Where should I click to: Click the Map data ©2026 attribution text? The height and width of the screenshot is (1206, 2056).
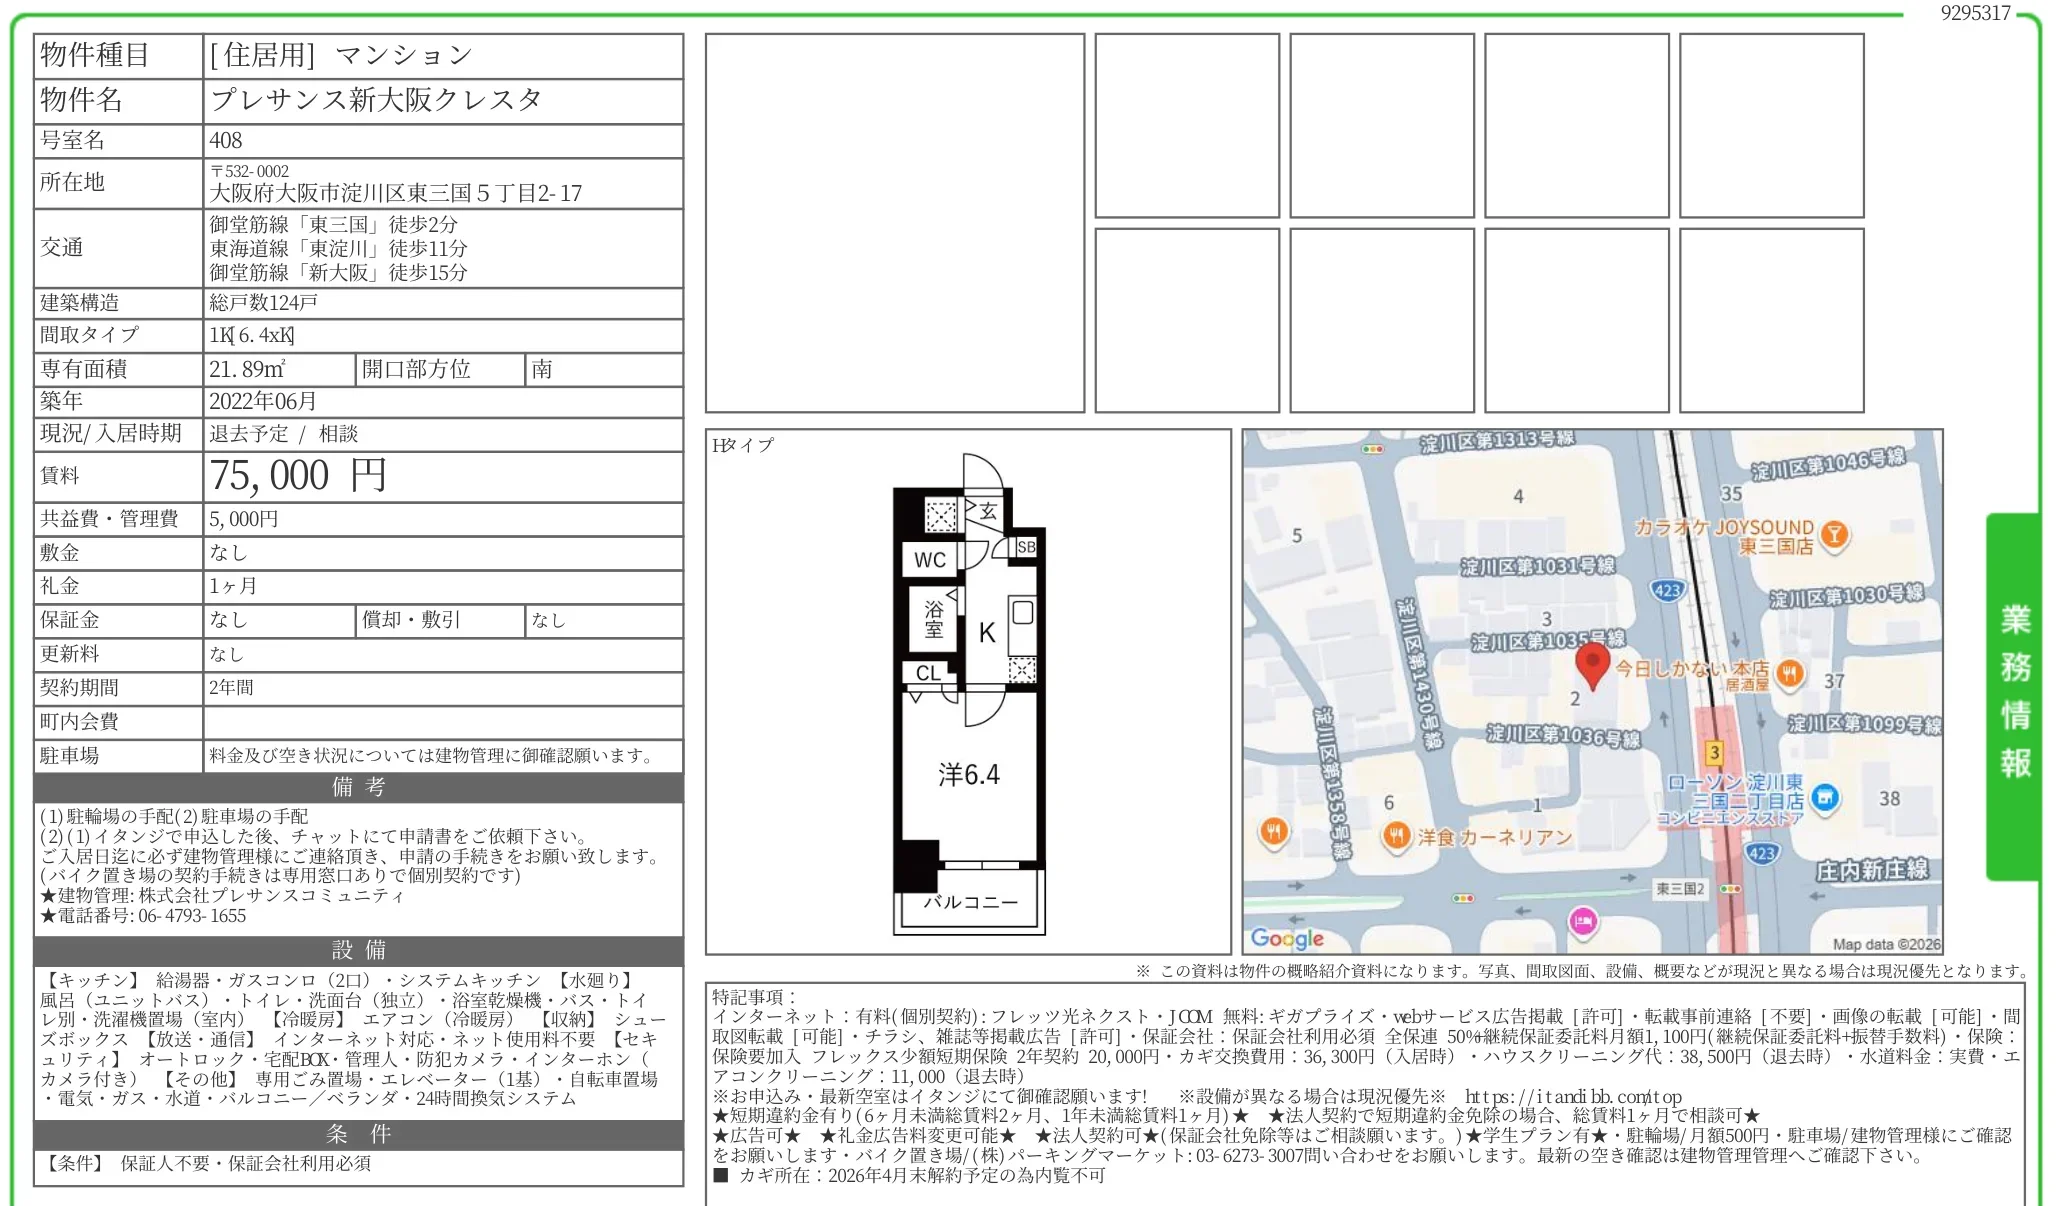pyautogui.click(x=1884, y=944)
